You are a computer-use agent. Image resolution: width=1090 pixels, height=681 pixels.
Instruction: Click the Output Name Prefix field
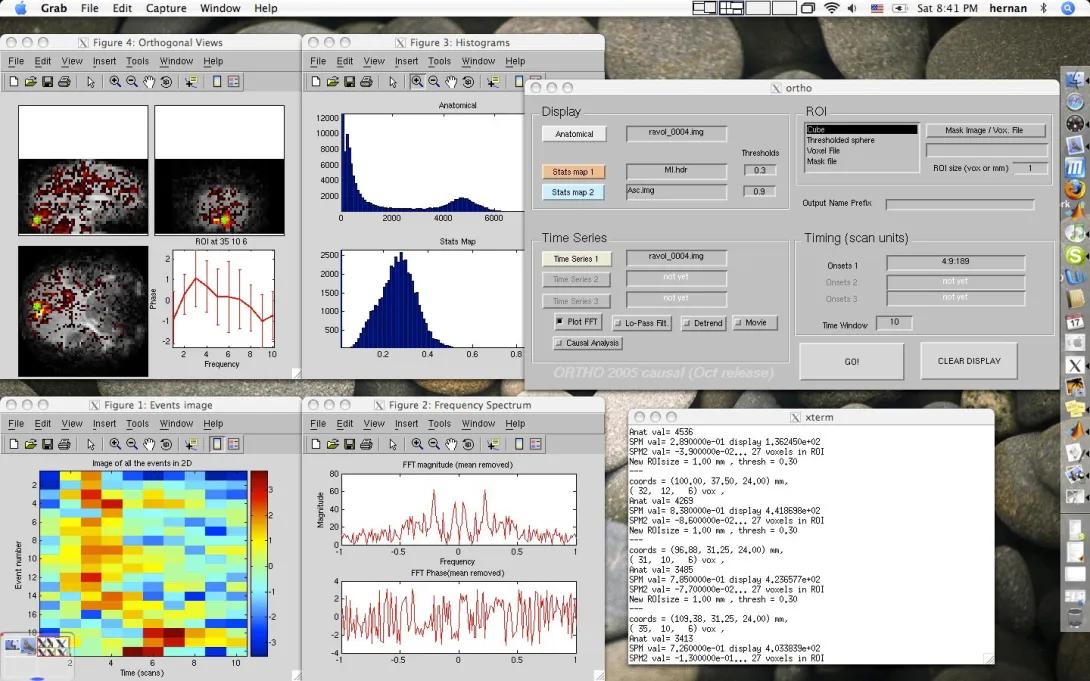pyautogui.click(x=959, y=204)
